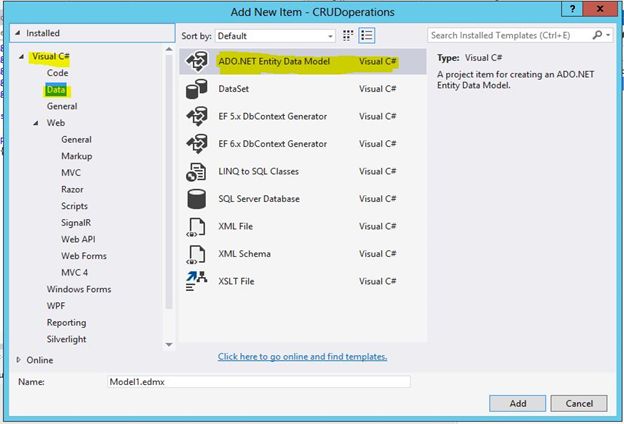The image size is (624, 424).
Task: Collapse the Web tree node
Action: (37, 123)
